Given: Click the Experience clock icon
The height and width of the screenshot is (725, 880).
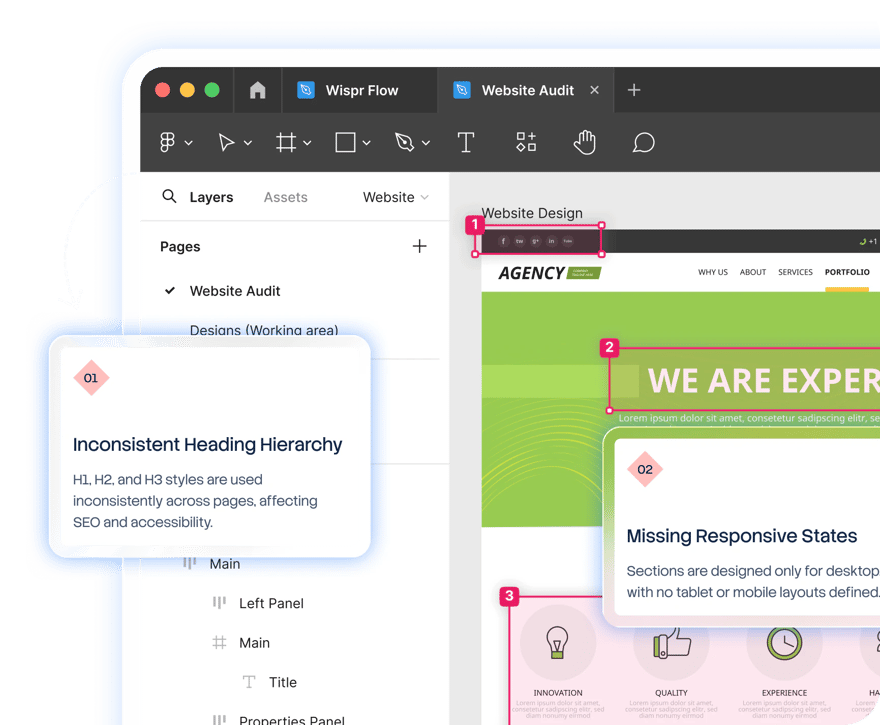Looking at the screenshot, I should click(x=785, y=643).
